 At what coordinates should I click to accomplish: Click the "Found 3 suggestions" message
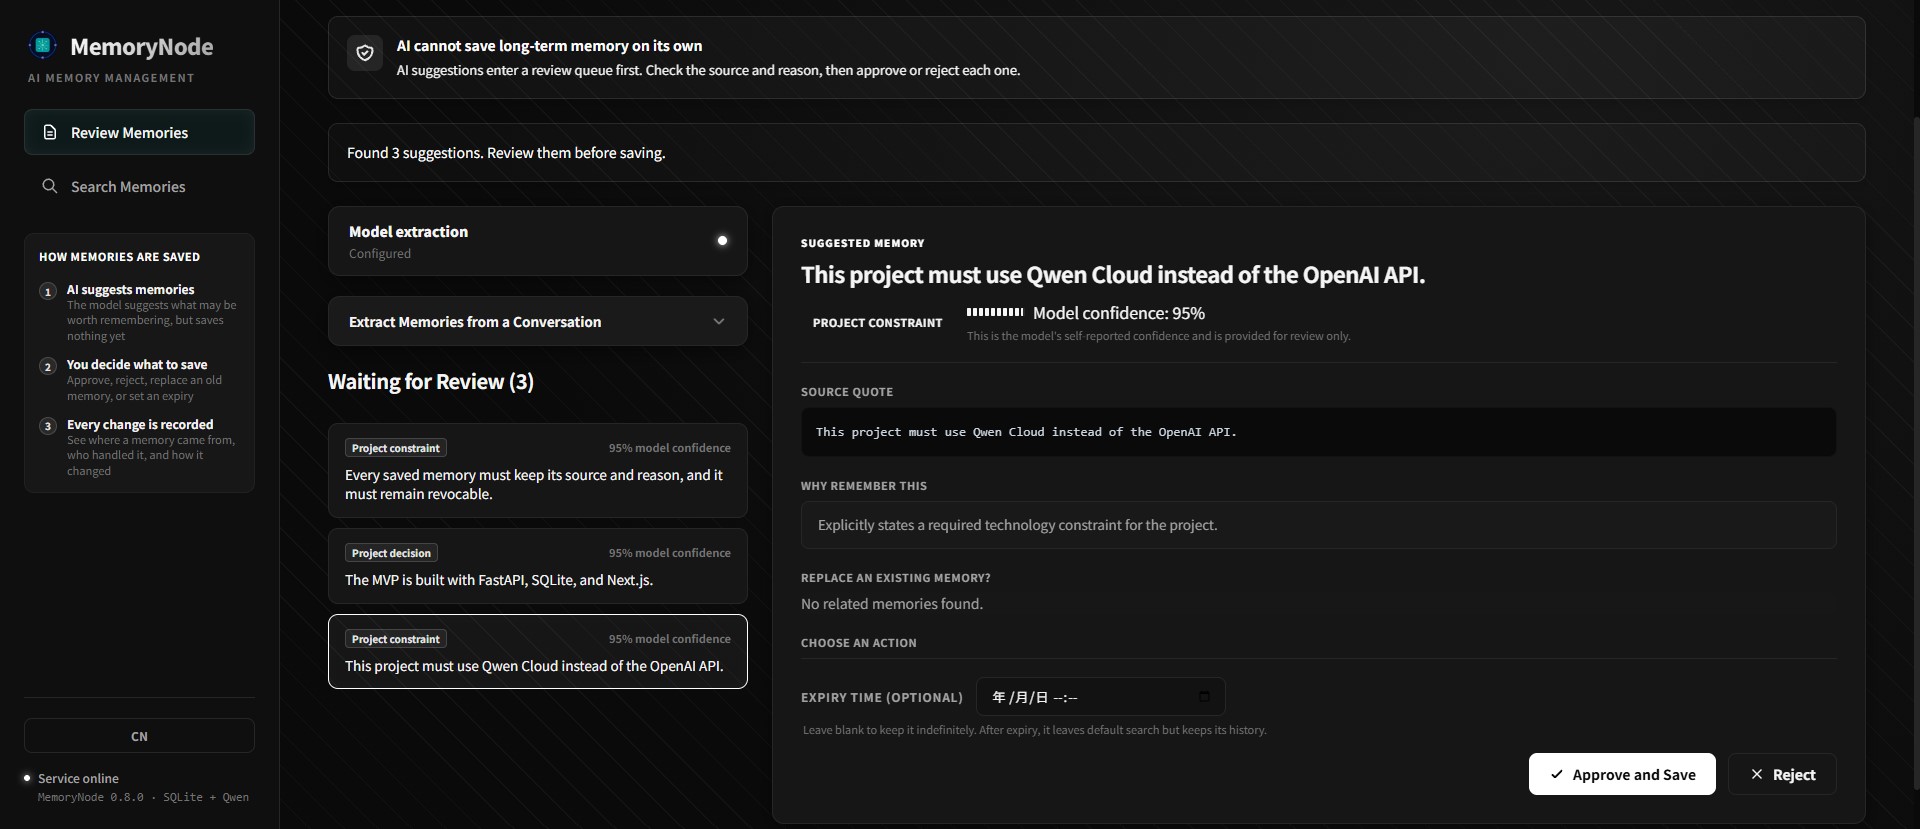click(x=506, y=153)
